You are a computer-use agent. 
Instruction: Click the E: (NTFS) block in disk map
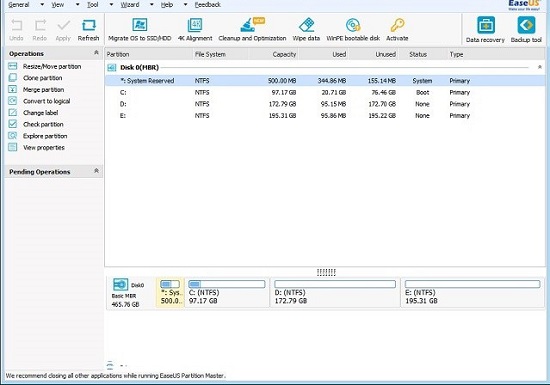(x=472, y=292)
